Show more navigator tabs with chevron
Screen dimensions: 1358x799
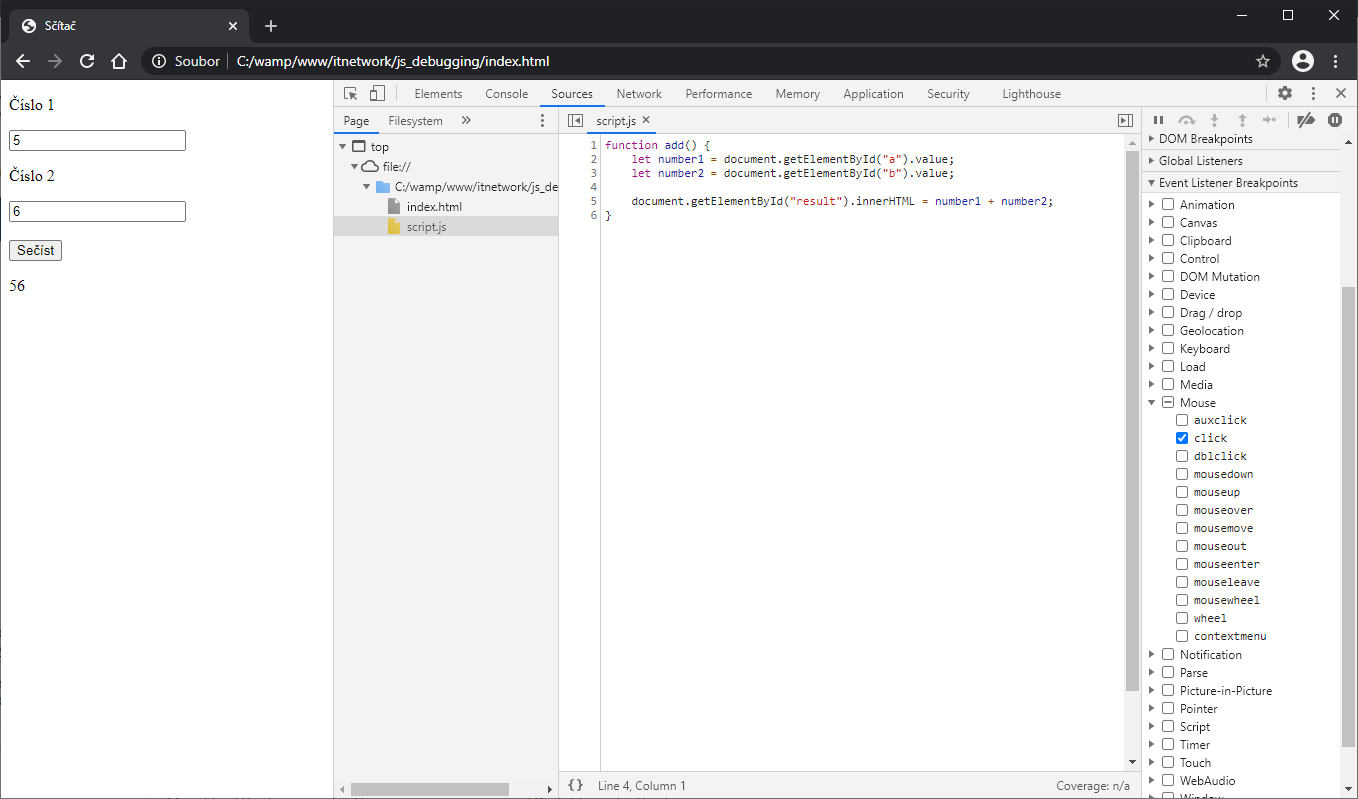pos(466,120)
